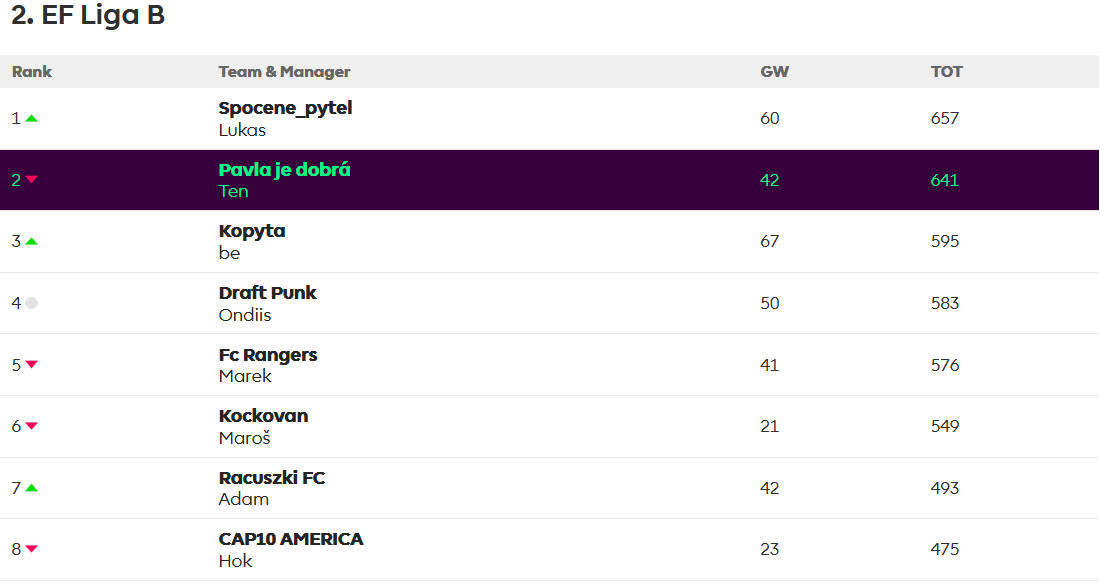Click the EF Liga B league title
This screenshot has width=1100, height=588.
(x=88, y=17)
